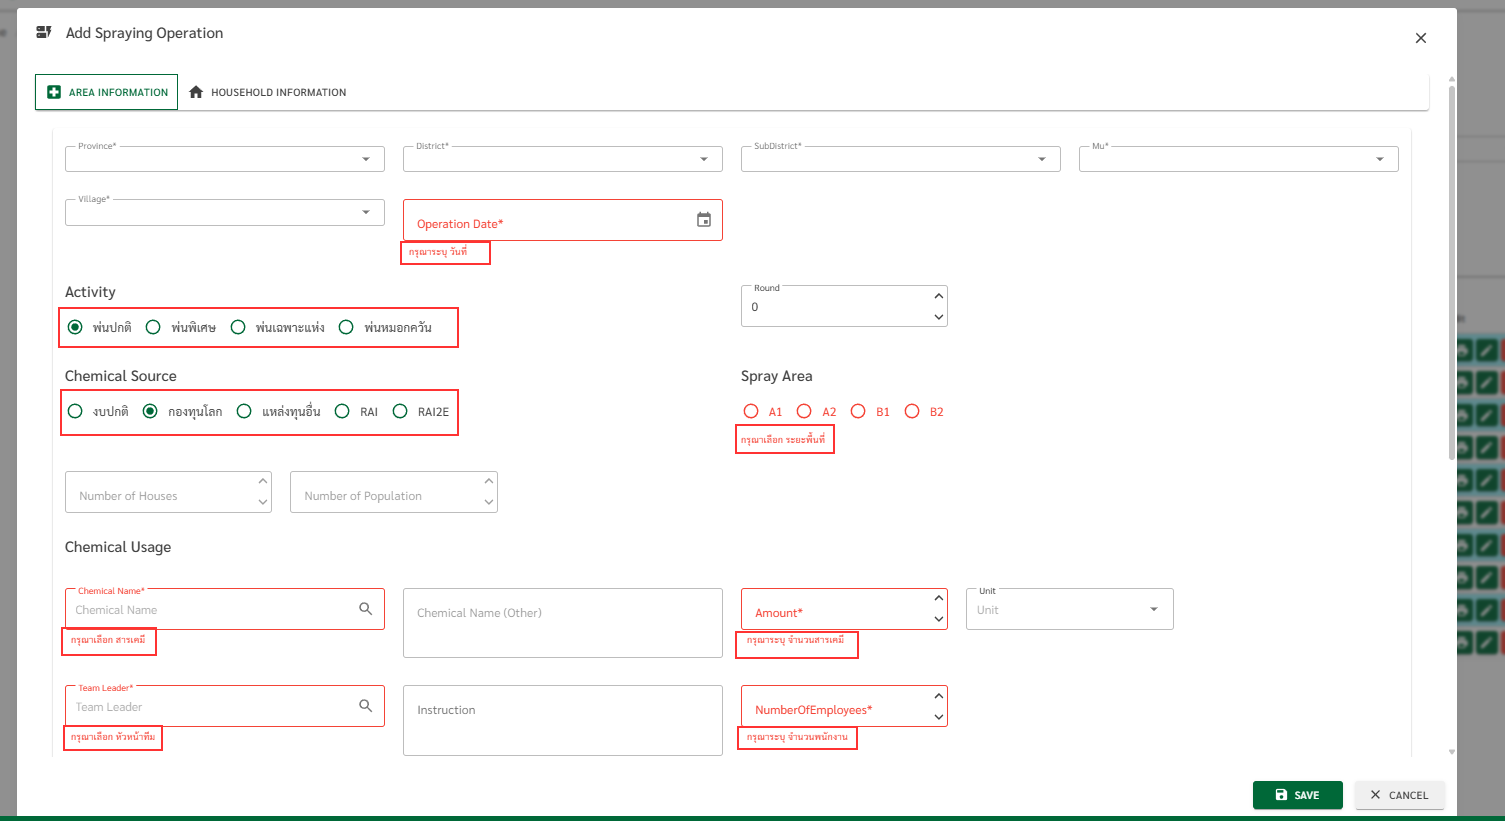Screen dimensions: 1505x821
Task: Switch to Household Information tab
Action: [267, 92]
